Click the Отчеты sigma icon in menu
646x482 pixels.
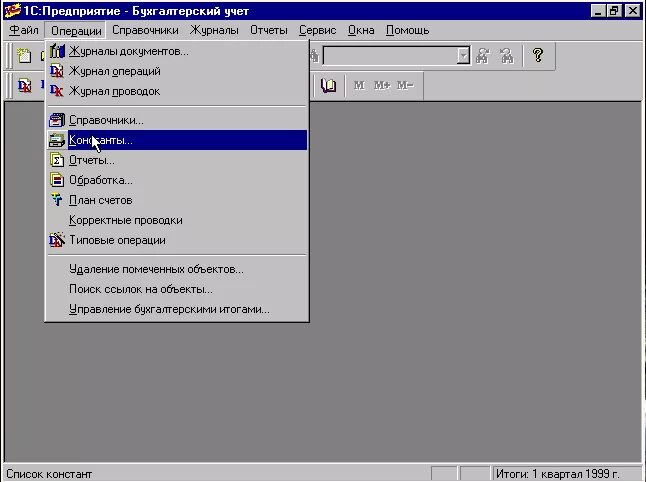coord(57,160)
